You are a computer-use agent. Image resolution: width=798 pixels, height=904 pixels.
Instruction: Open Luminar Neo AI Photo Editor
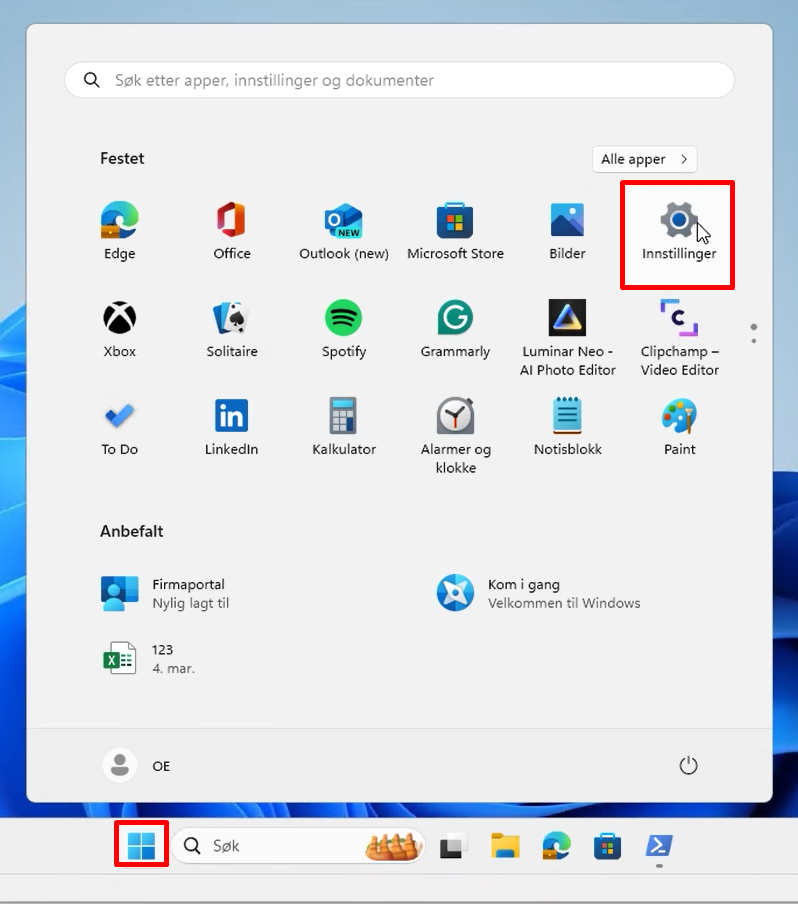pyautogui.click(x=567, y=338)
